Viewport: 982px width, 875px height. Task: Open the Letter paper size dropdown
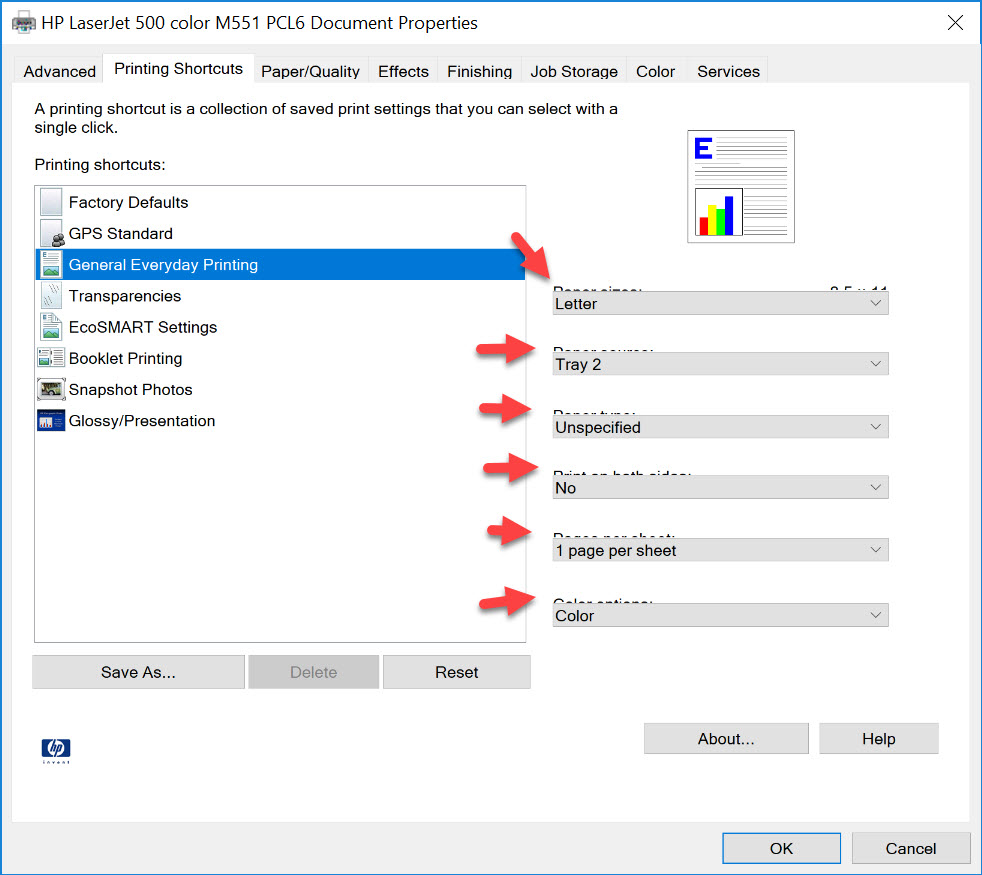pyautogui.click(x=720, y=303)
